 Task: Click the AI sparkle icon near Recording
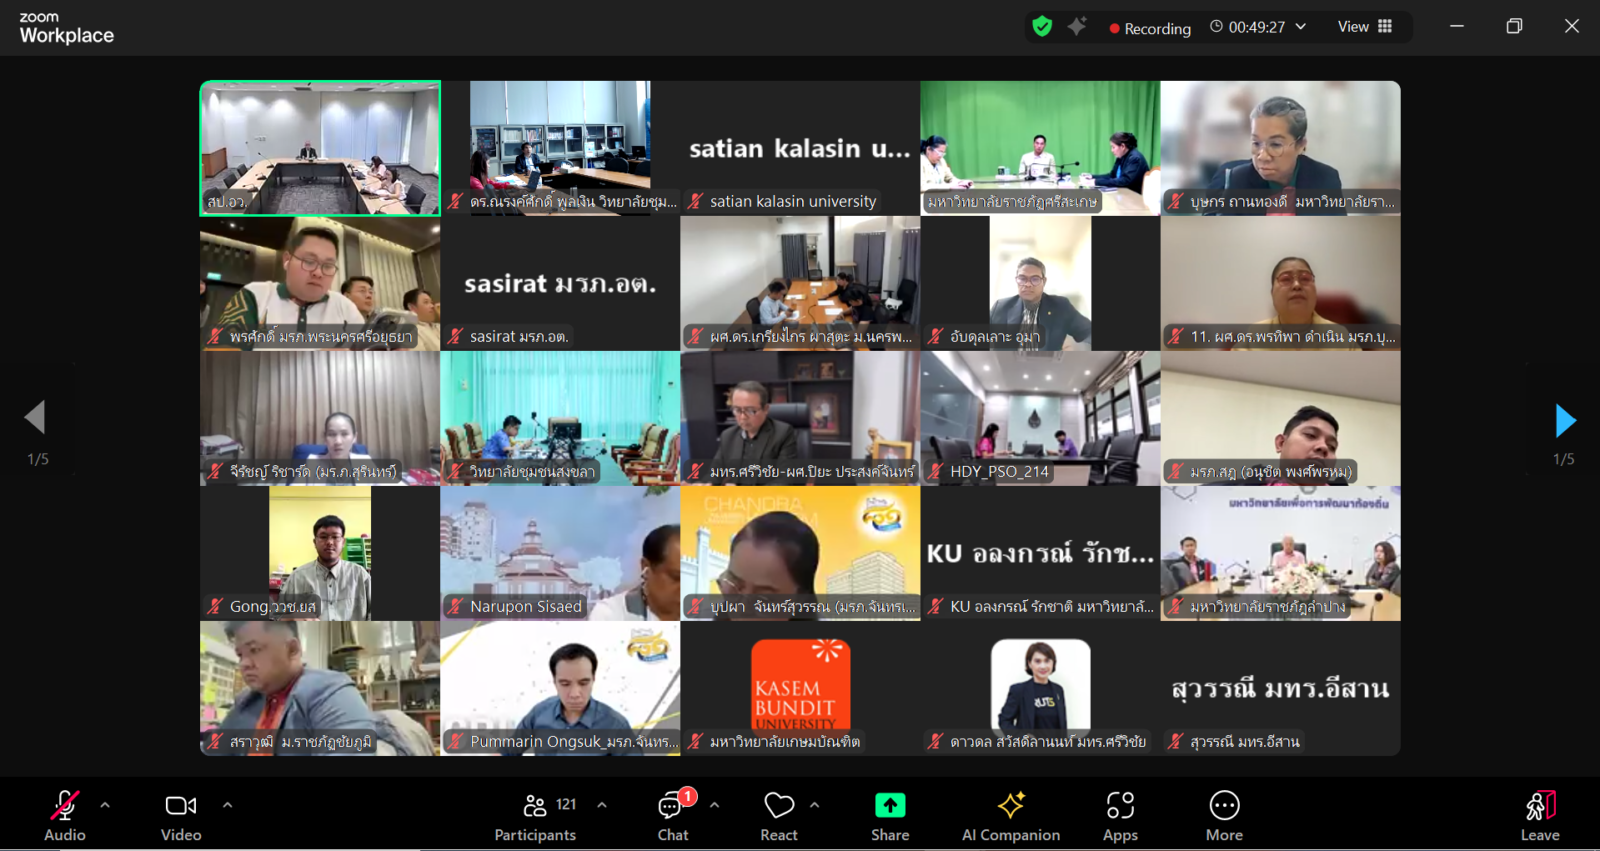click(1077, 27)
